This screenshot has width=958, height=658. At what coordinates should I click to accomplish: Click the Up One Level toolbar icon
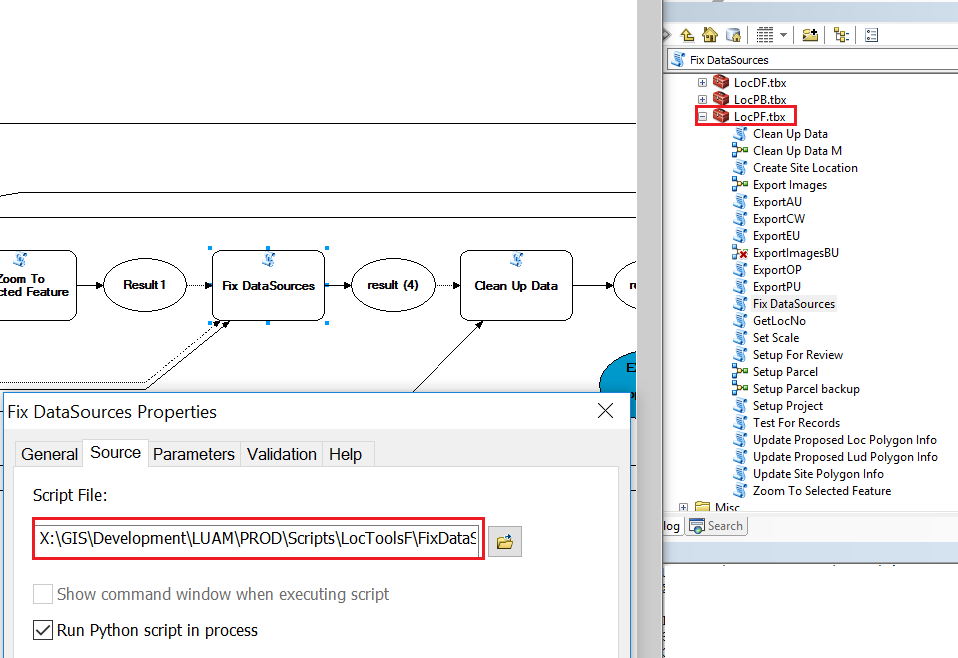click(x=687, y=35)
